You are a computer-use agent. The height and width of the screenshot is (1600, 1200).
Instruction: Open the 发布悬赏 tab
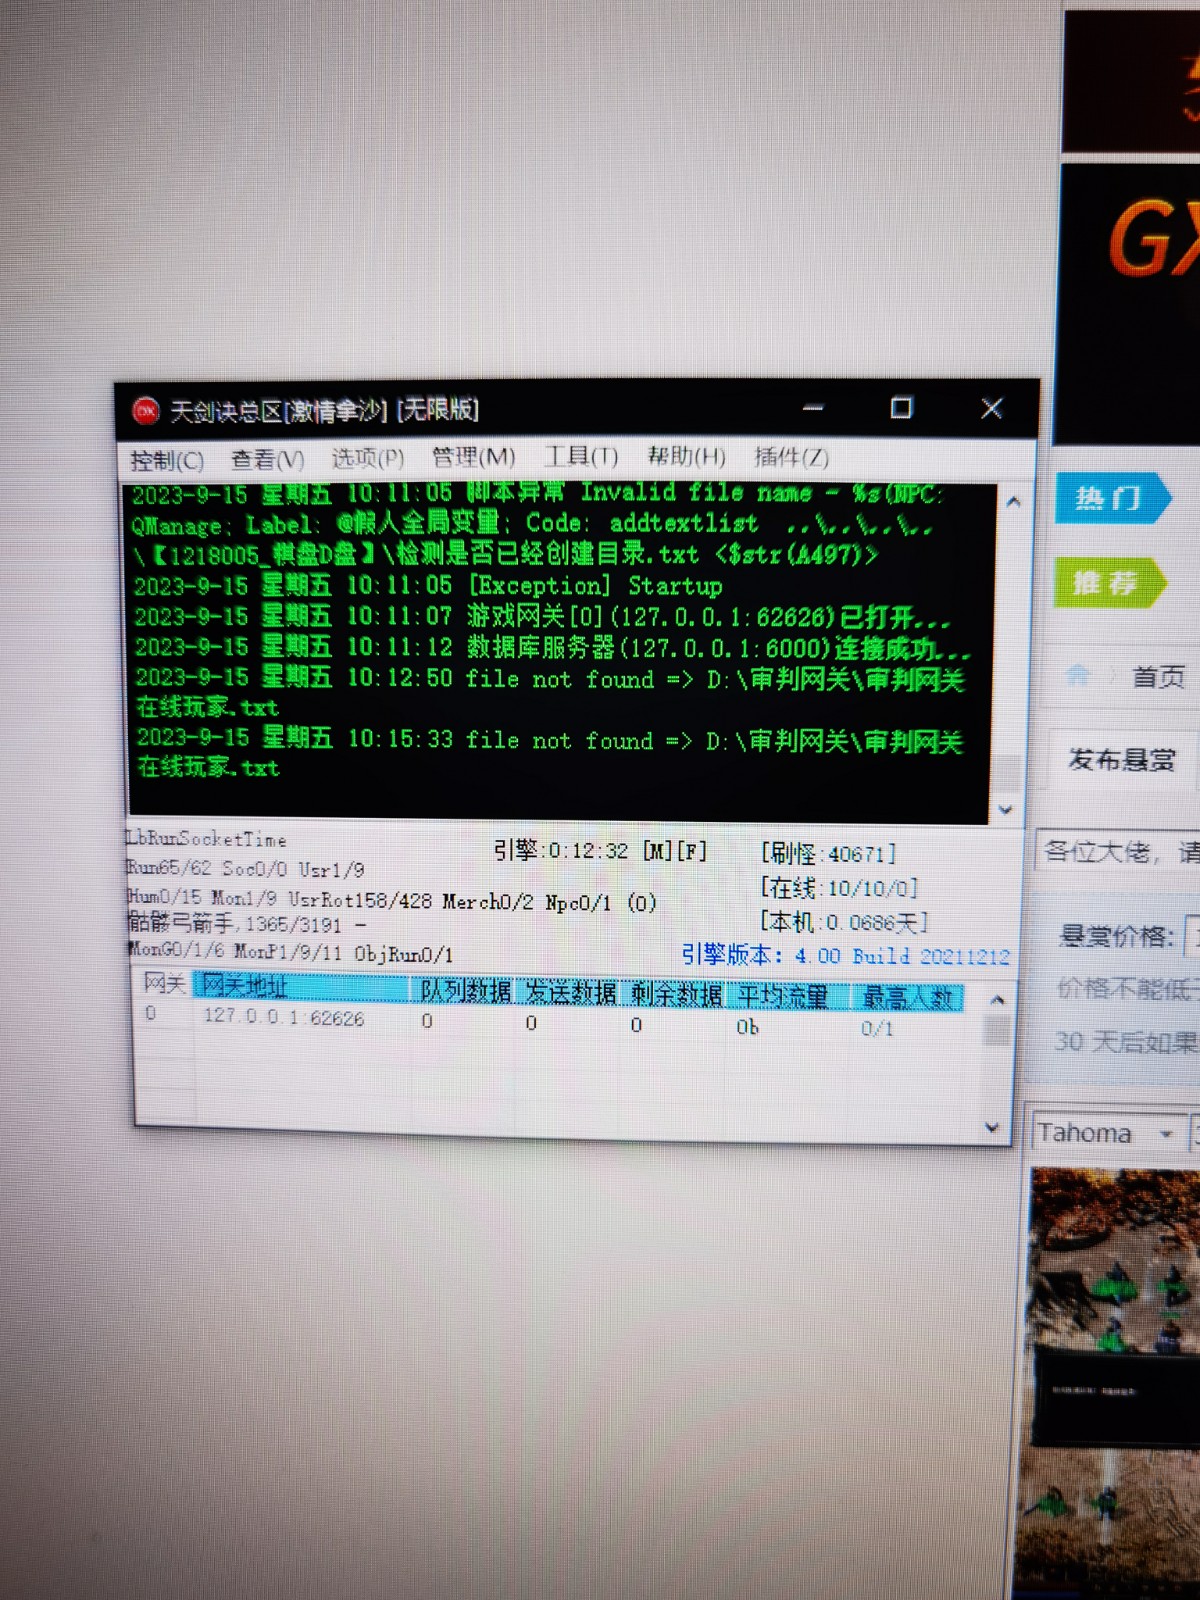click(1121, 760)
